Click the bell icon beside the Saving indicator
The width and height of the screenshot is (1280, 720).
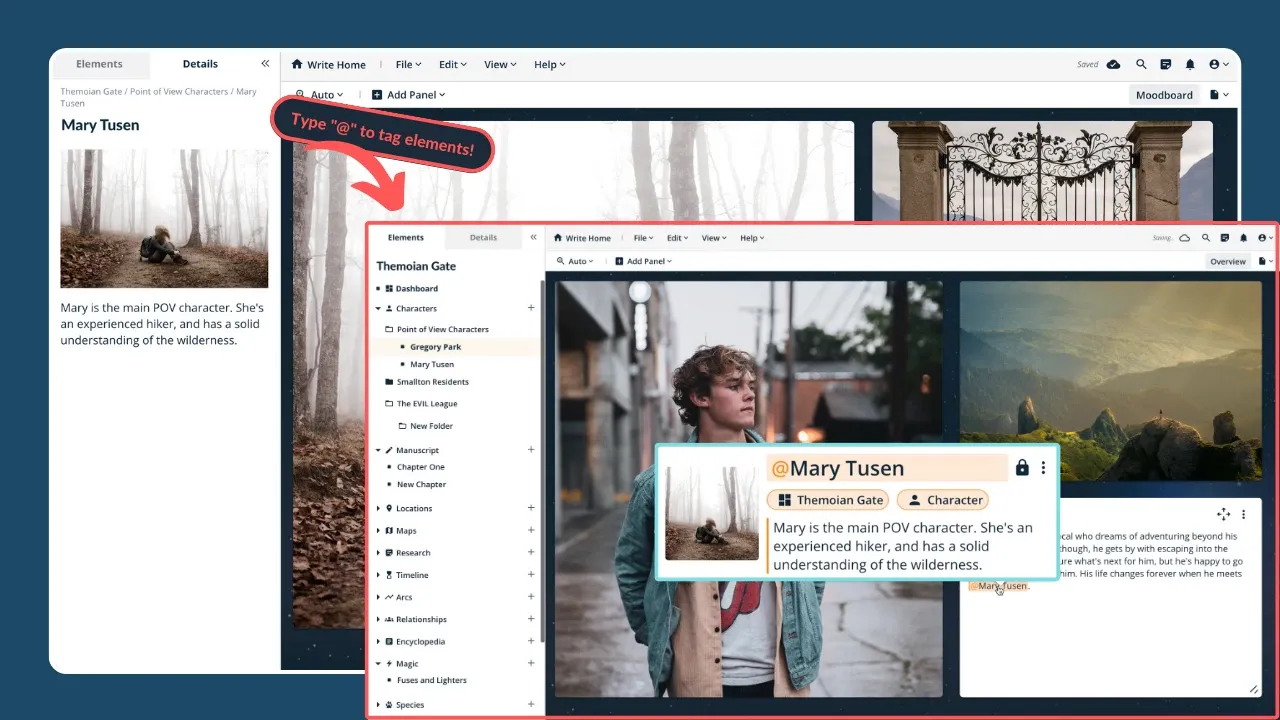tap(1243, 238)
